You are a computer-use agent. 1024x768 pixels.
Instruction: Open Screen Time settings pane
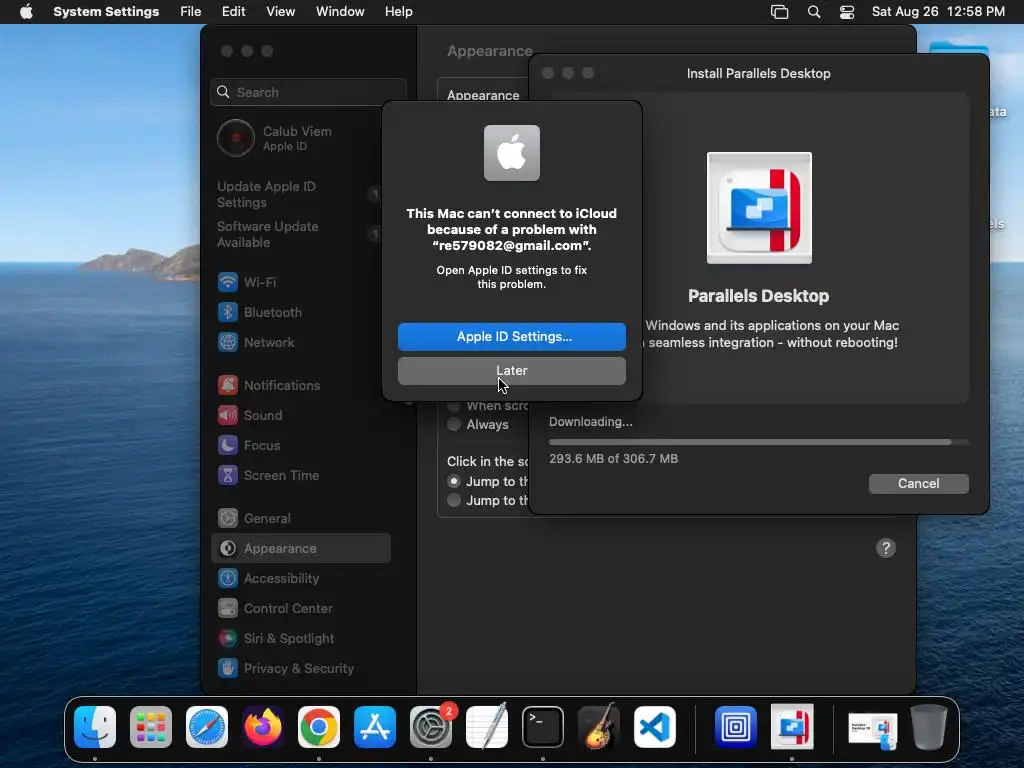click(300, 475)
